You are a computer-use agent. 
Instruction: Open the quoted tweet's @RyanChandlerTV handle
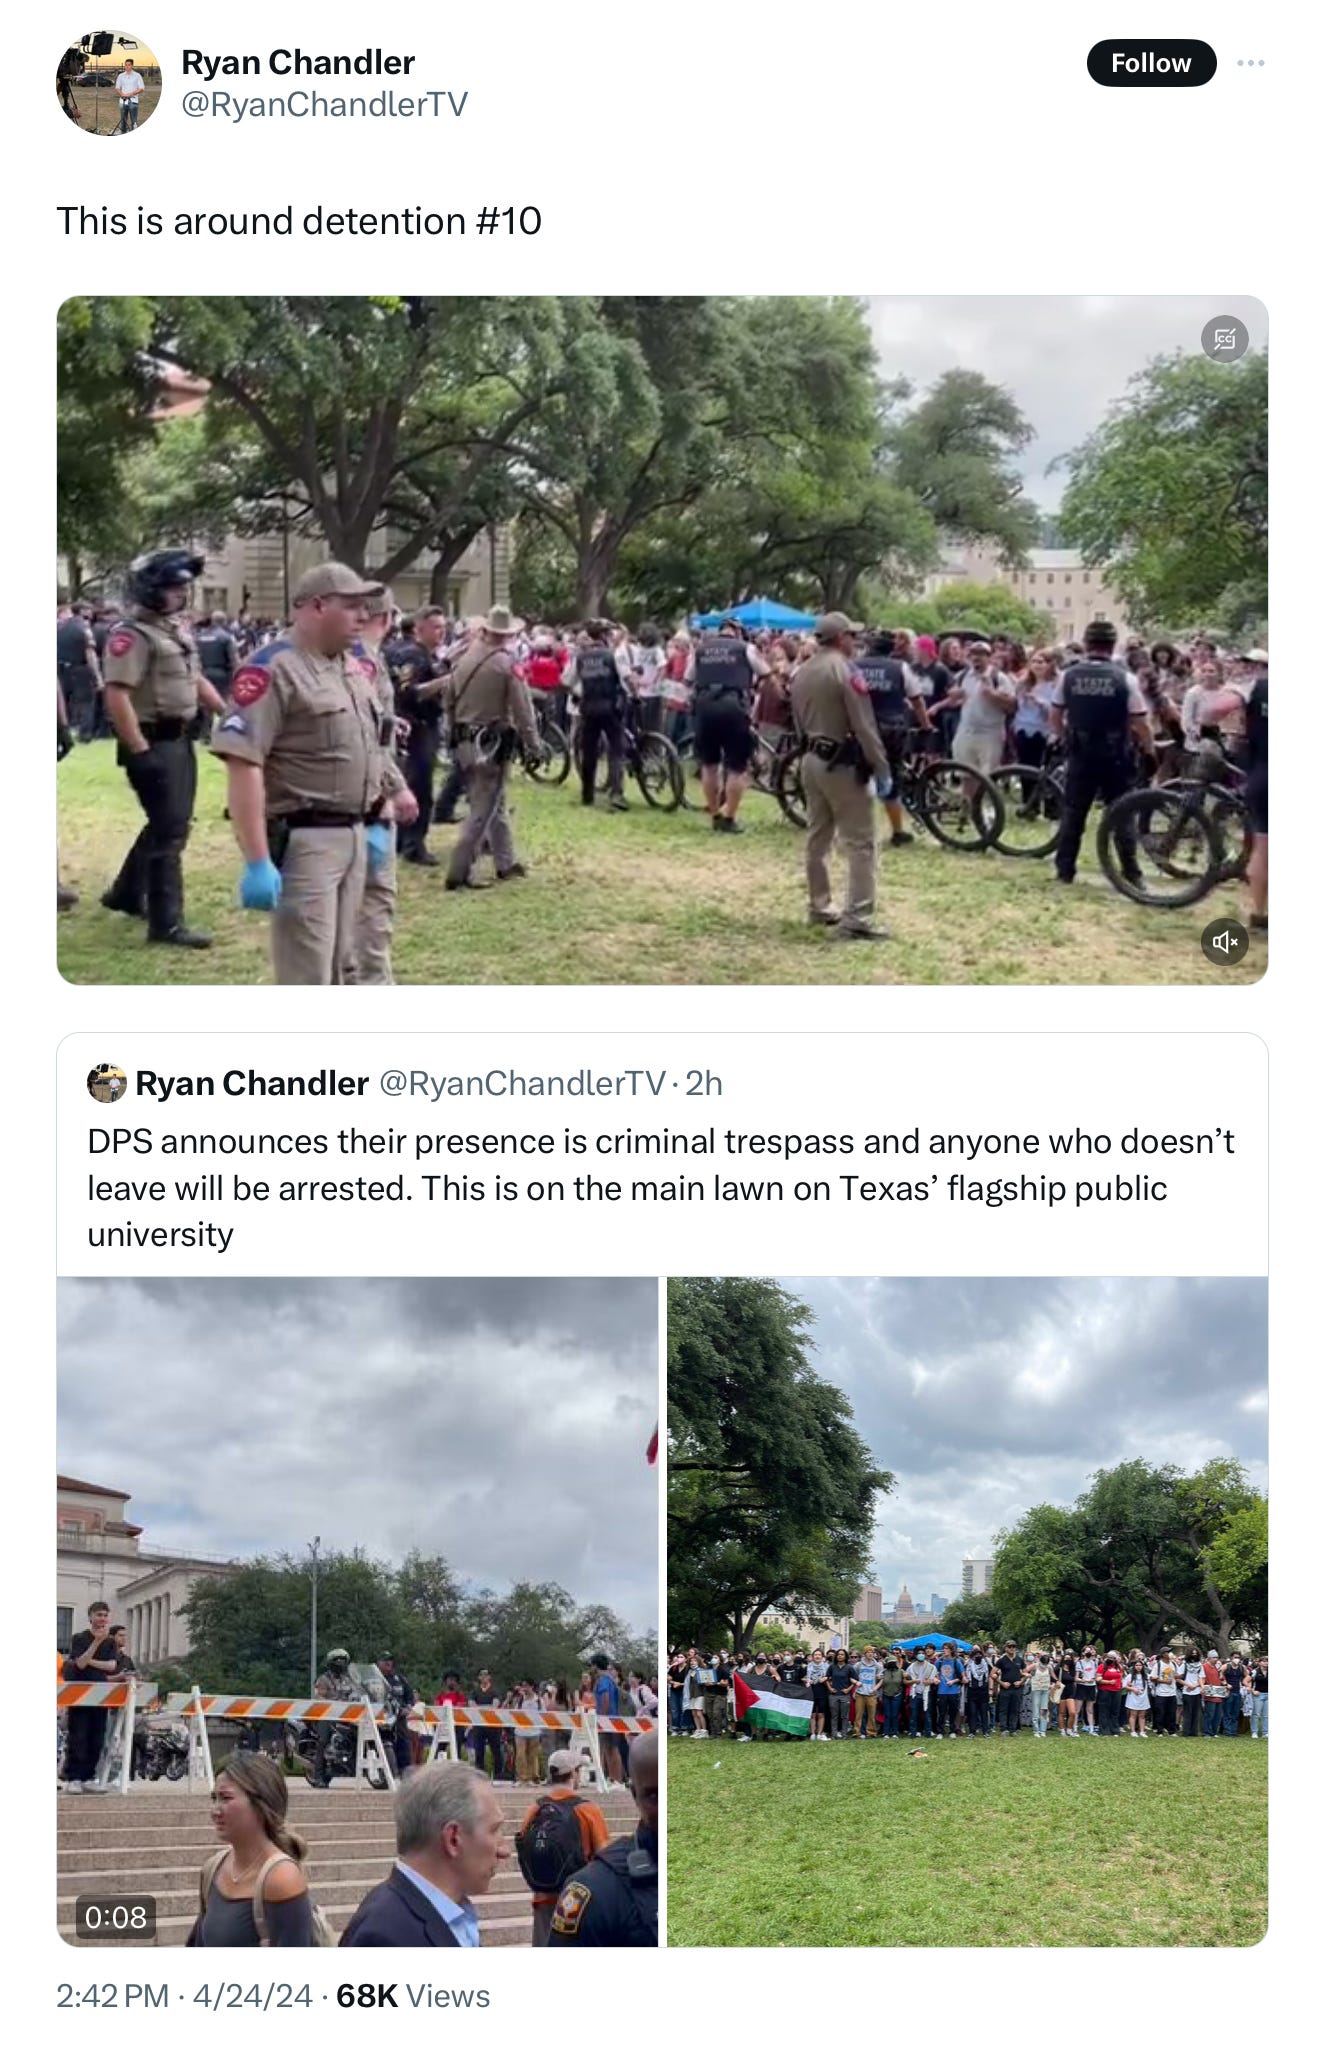pos(522,1083)
